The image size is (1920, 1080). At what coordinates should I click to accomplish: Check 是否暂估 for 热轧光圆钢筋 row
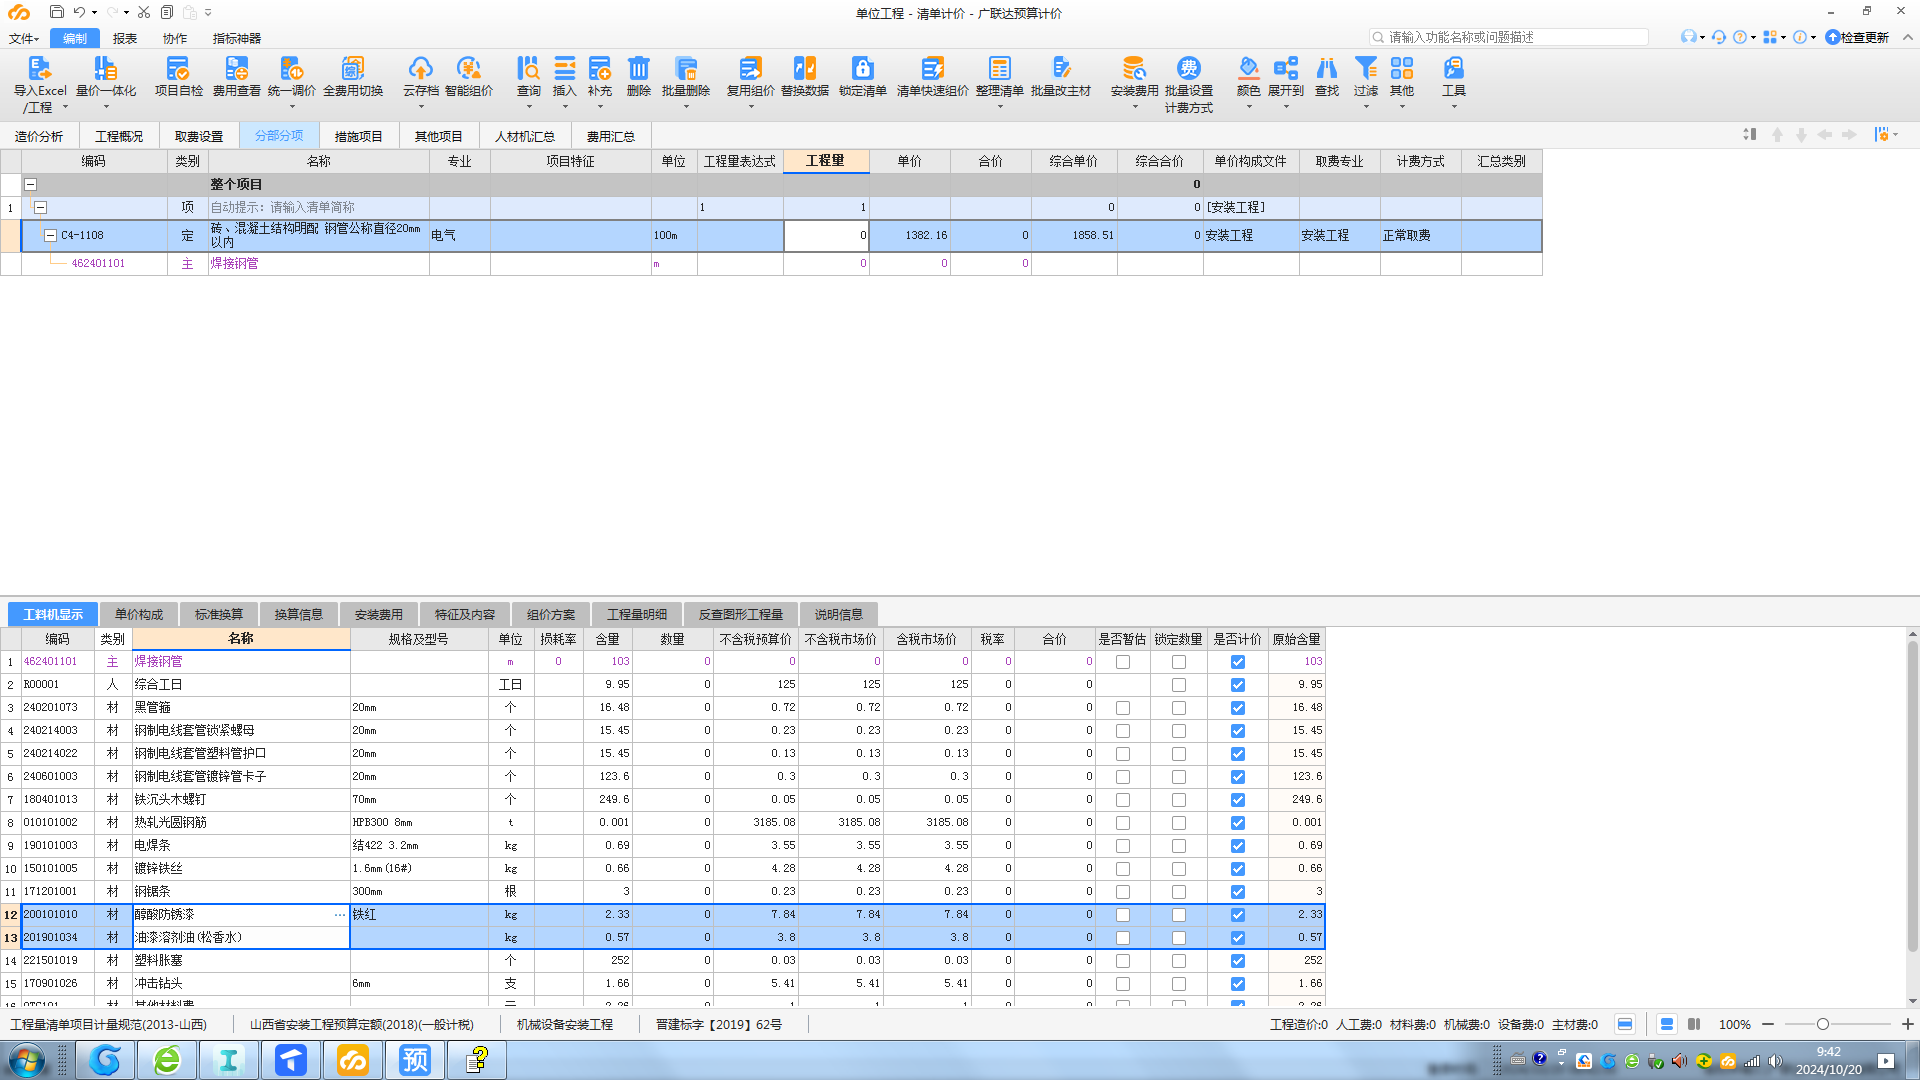1123,823
